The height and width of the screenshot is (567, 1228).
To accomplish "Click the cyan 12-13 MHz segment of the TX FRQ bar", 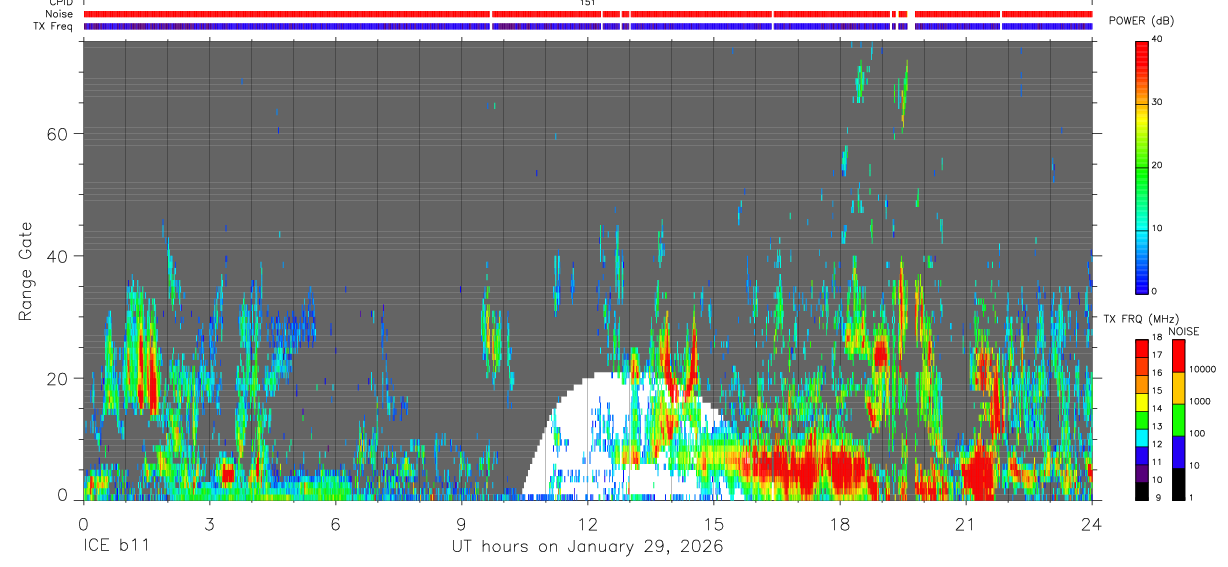I will coord(1142,437).
